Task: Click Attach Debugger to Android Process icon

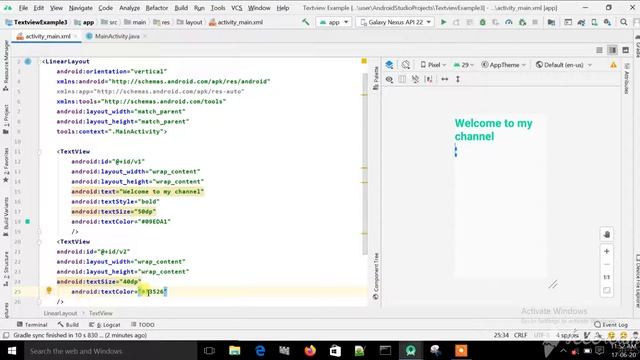Action: (x=522, y=22)
